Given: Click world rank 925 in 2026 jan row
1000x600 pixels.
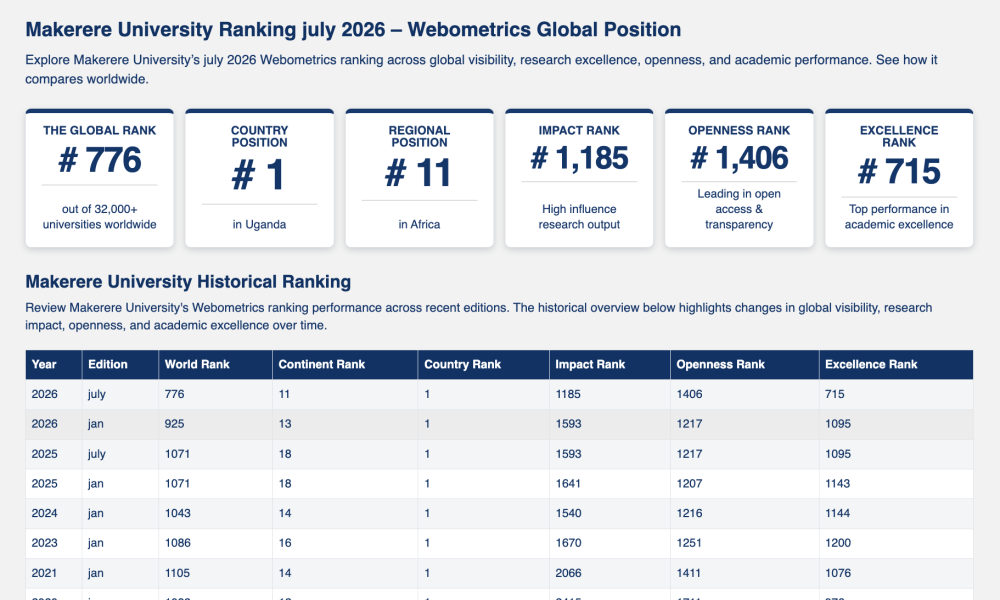Looking at the screenshot, I should point(174,424).
